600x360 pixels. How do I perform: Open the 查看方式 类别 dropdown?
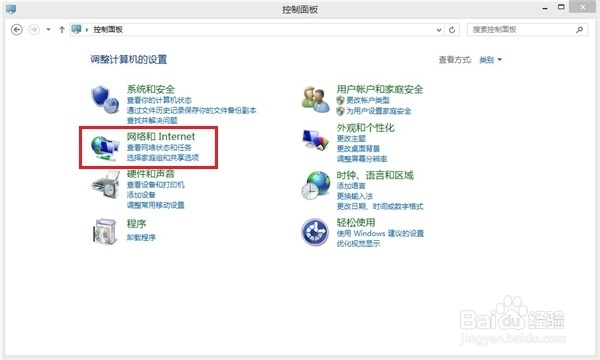click(x=490, y=60)
